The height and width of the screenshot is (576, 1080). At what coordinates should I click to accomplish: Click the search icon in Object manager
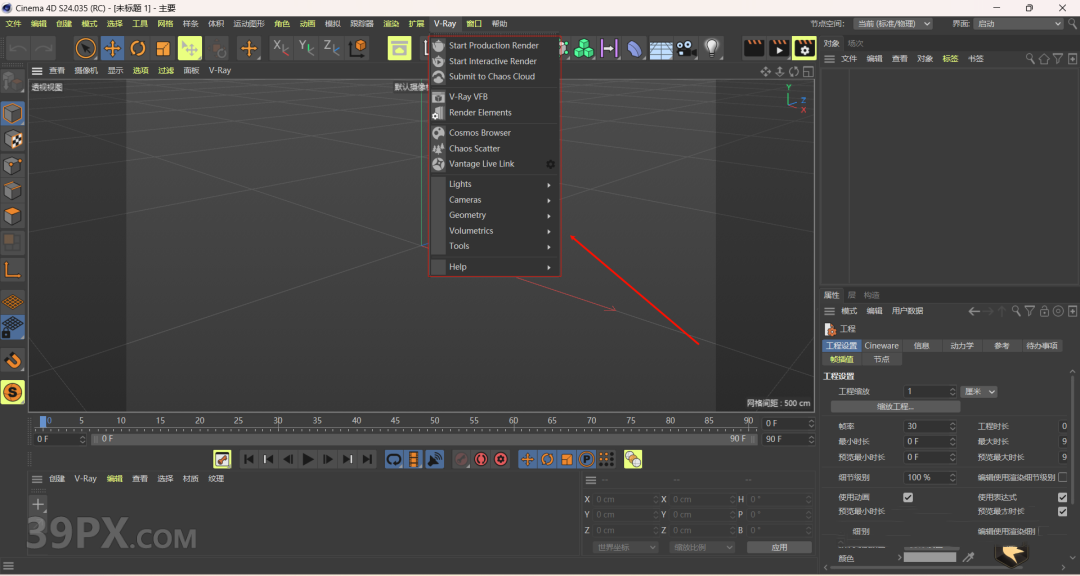click(x=1030, y=59)
